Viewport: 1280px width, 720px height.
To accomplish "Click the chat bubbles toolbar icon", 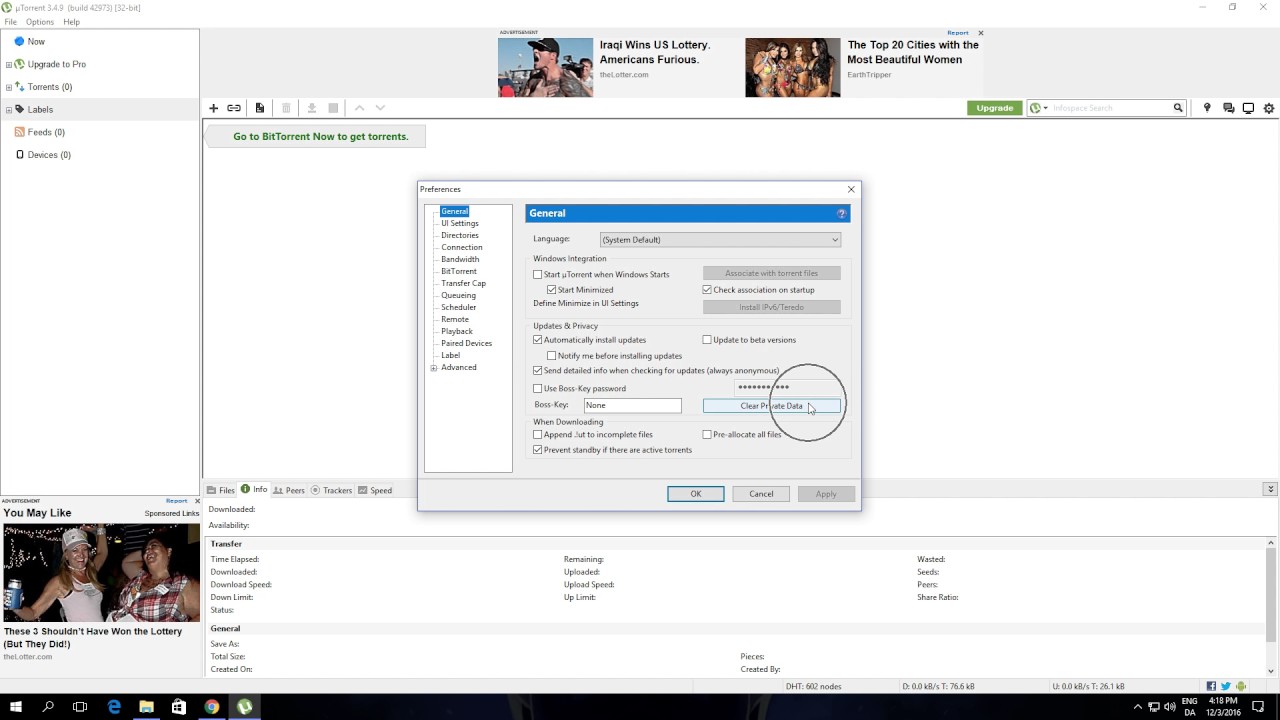I will (1229, 108).
